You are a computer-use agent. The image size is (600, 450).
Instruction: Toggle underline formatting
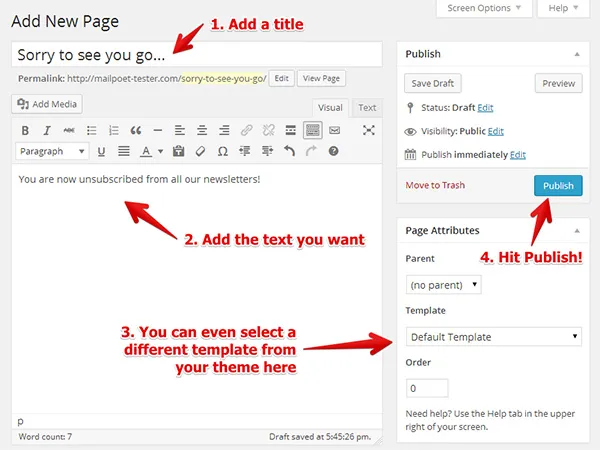102,152
